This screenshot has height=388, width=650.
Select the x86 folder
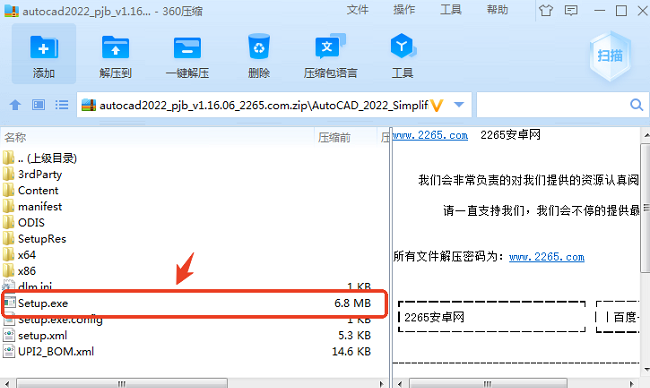point(195,271)
